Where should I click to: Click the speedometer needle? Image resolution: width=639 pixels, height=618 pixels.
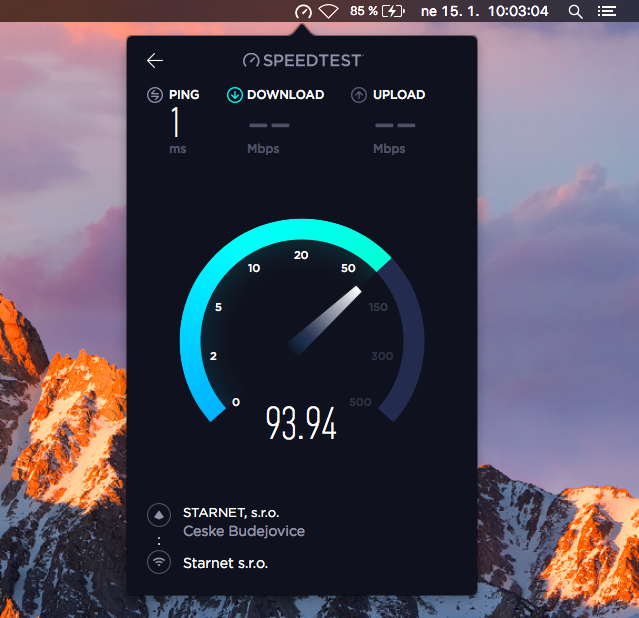[x=324, y=320]
